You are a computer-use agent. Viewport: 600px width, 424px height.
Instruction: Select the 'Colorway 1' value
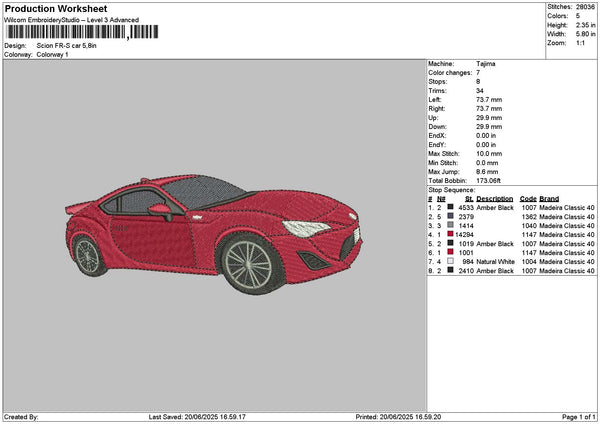click(52, 55)
